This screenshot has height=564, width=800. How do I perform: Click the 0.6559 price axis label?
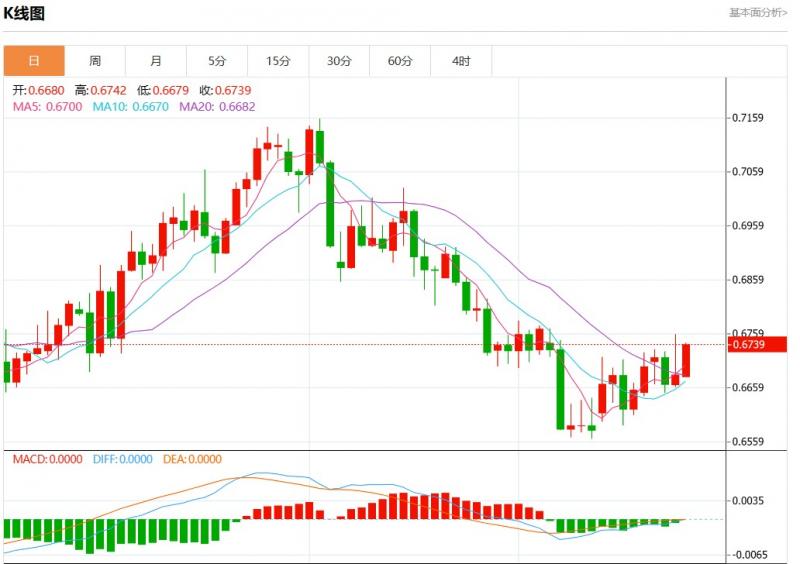(x=747, y=442)
